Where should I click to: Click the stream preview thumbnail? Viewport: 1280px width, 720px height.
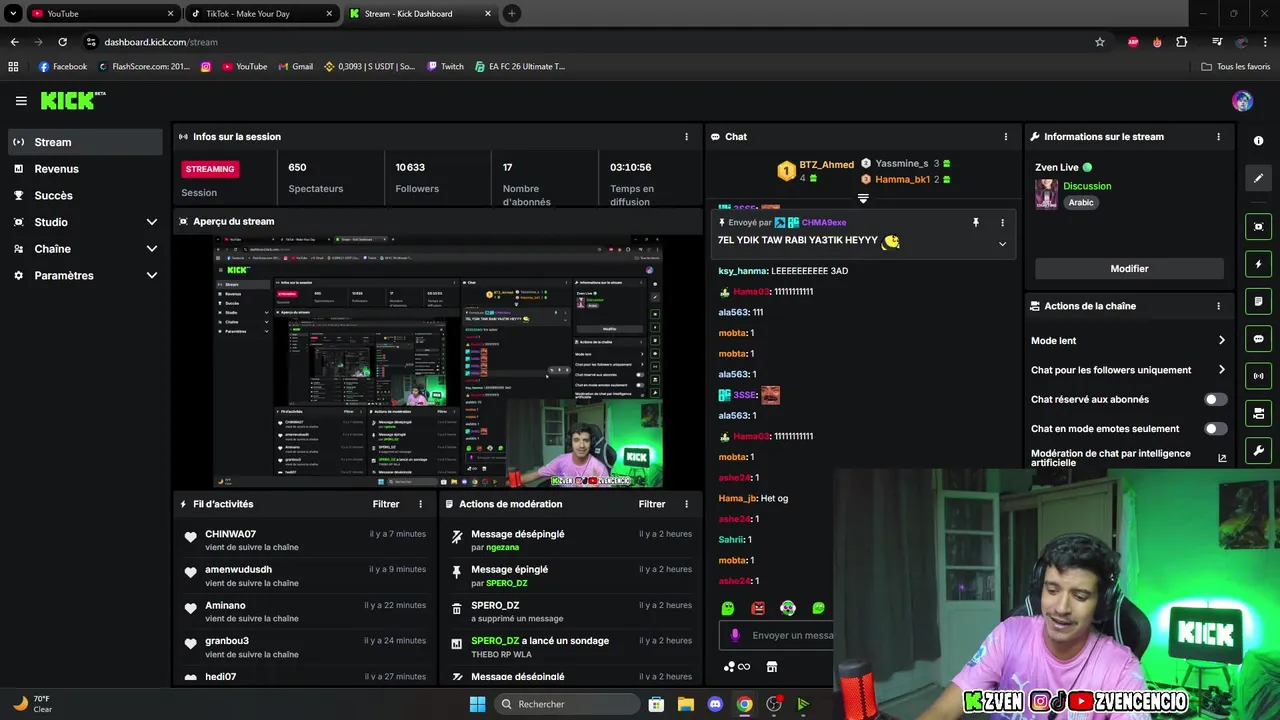tap(438, 362)
